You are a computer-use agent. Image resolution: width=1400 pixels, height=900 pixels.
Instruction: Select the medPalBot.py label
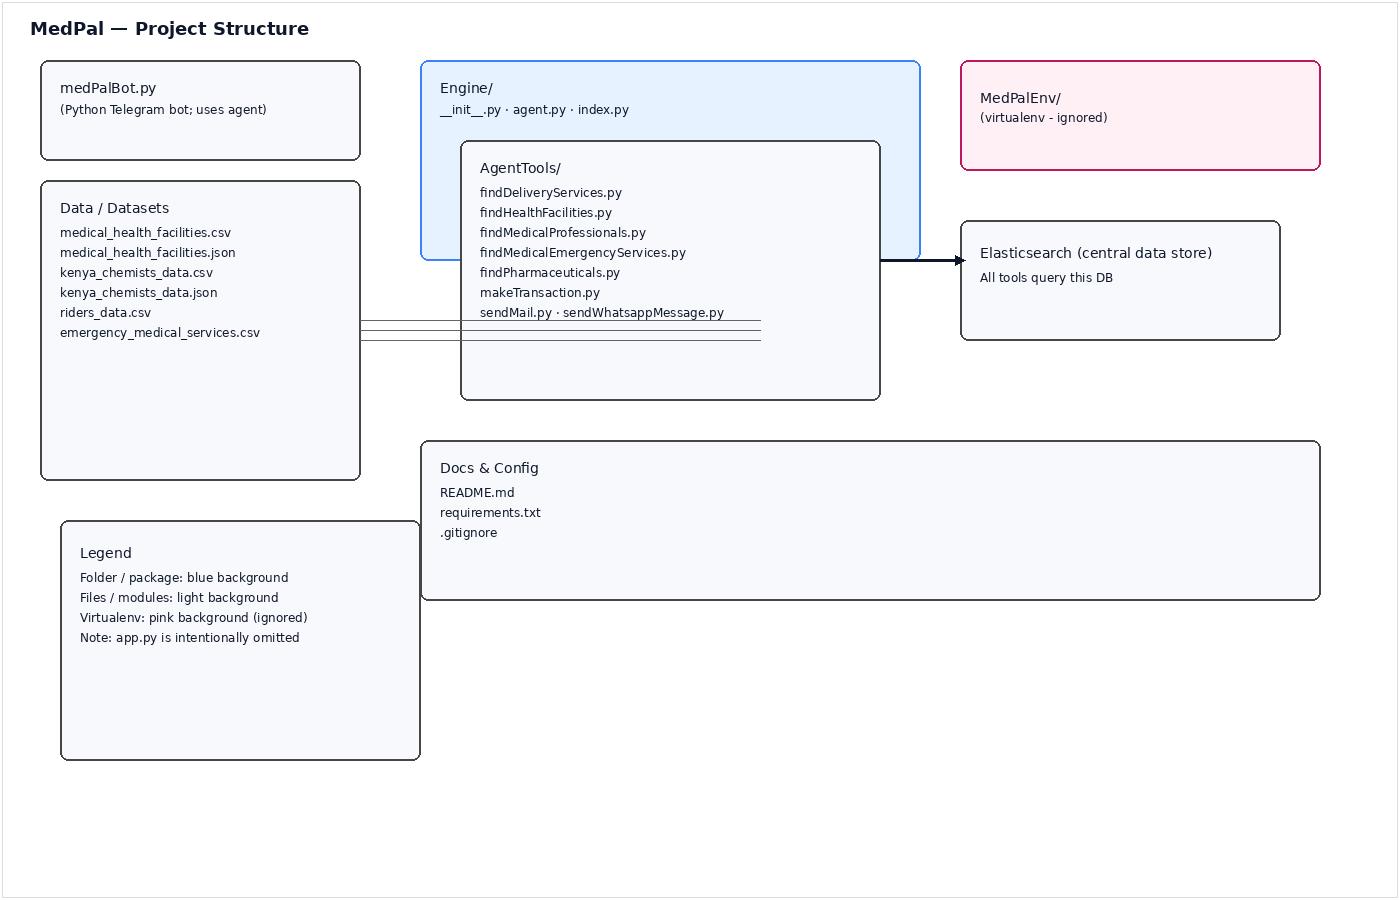pos(108,88)
